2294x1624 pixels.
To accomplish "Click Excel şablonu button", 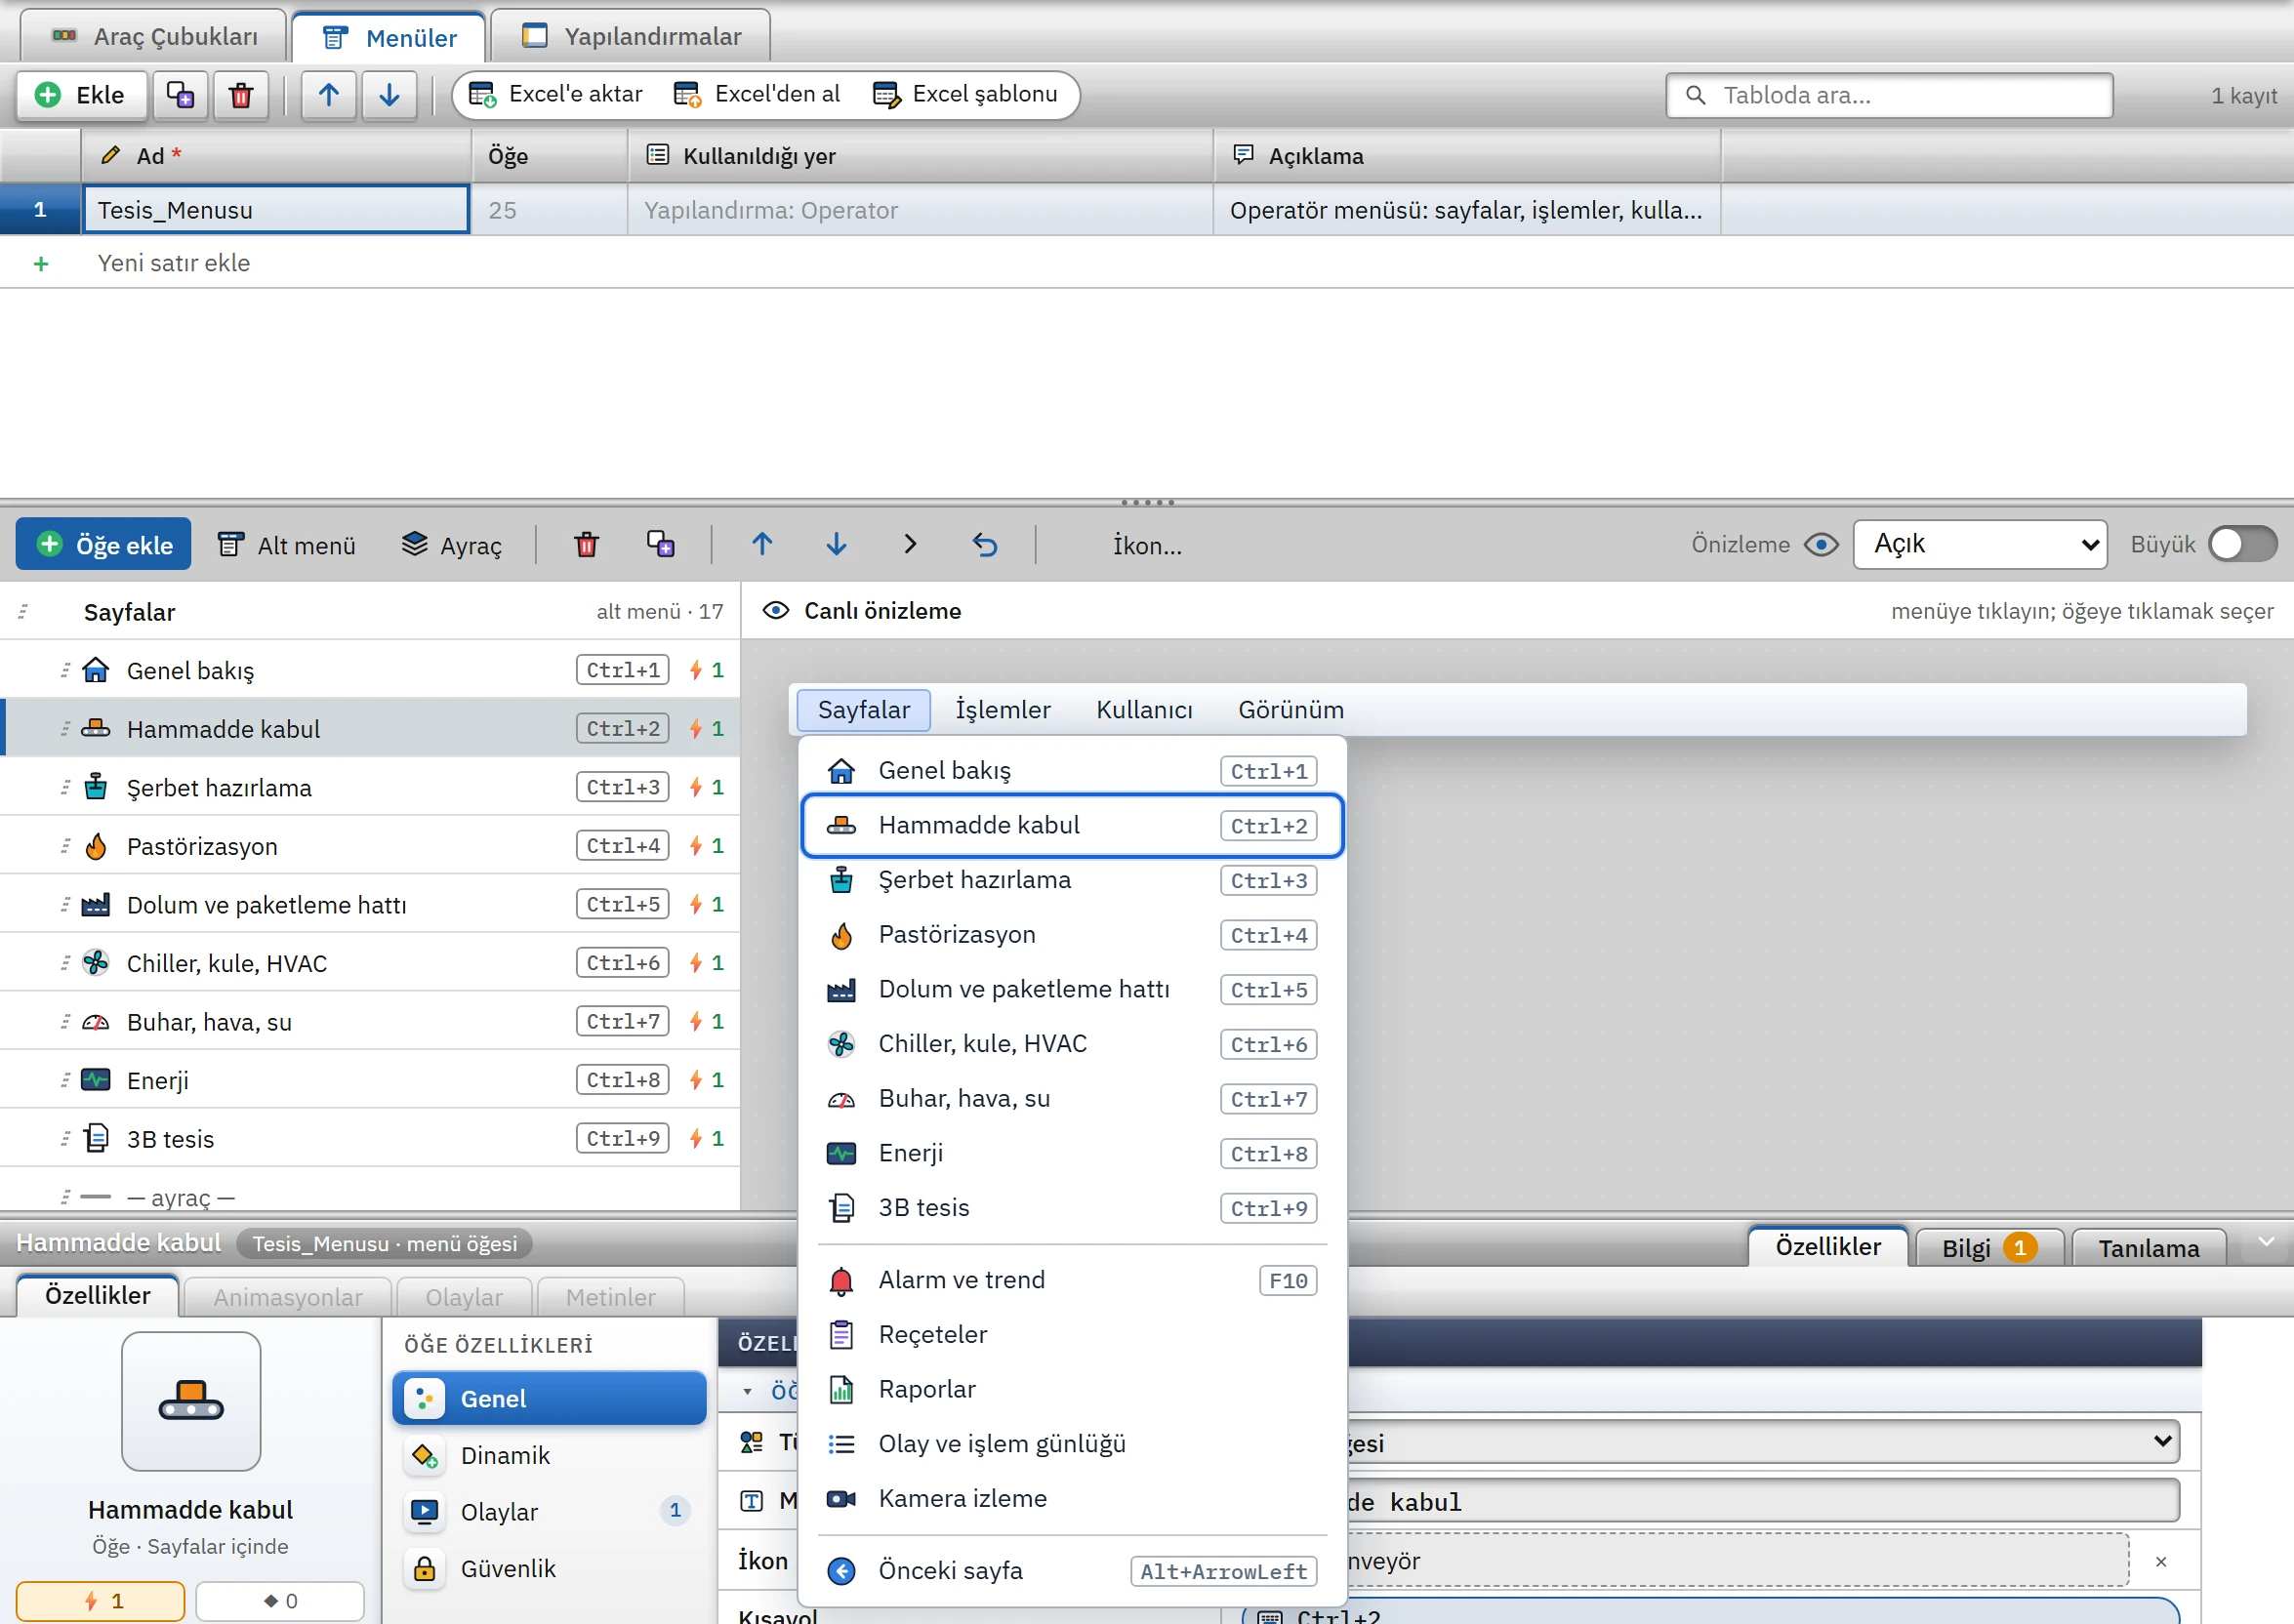I will point(965,95).
